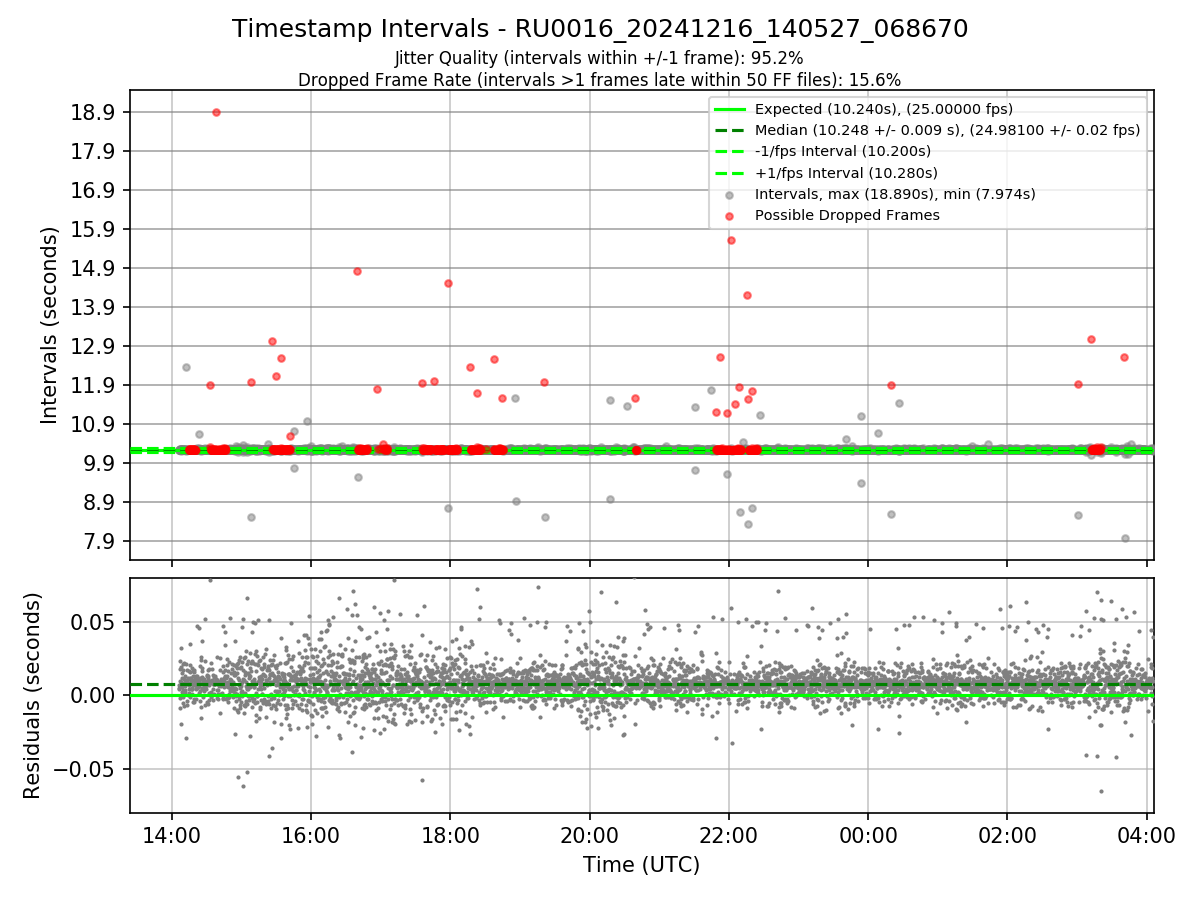Click the '22:00' x-axis tick label
1200x900 pixels.
tap(728, 835)
